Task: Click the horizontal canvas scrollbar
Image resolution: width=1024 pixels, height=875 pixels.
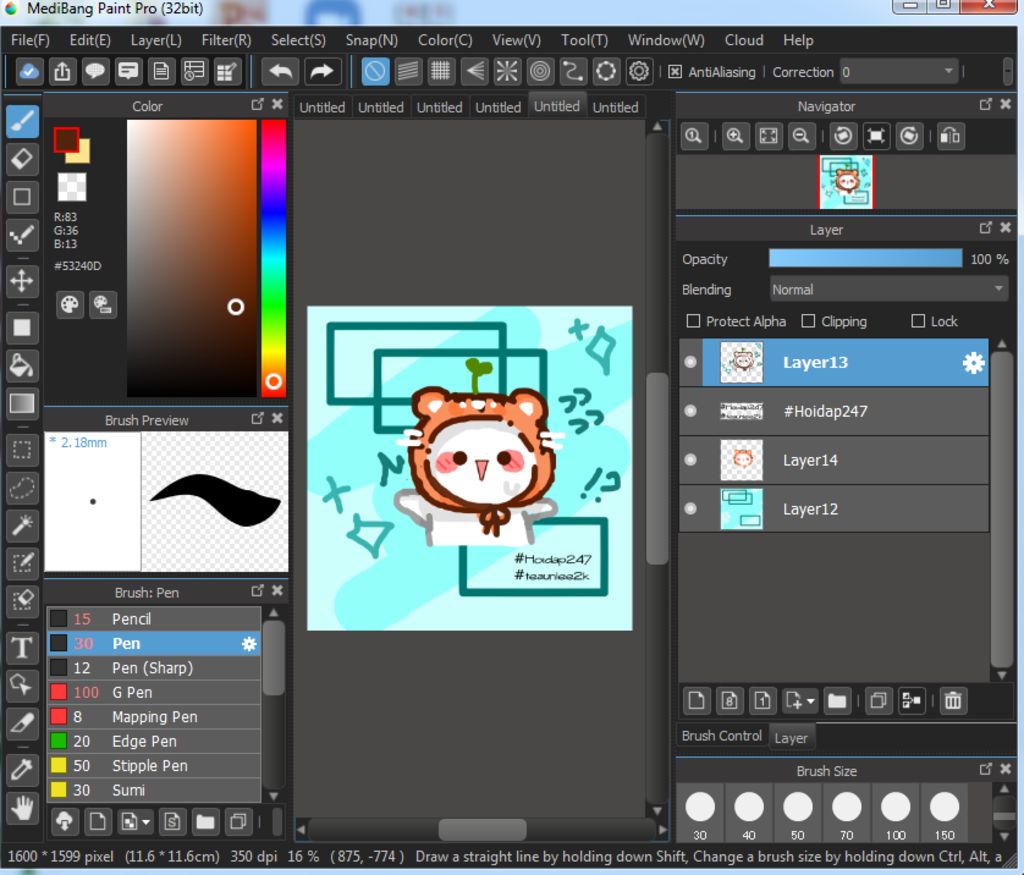Action: point(482,829)
